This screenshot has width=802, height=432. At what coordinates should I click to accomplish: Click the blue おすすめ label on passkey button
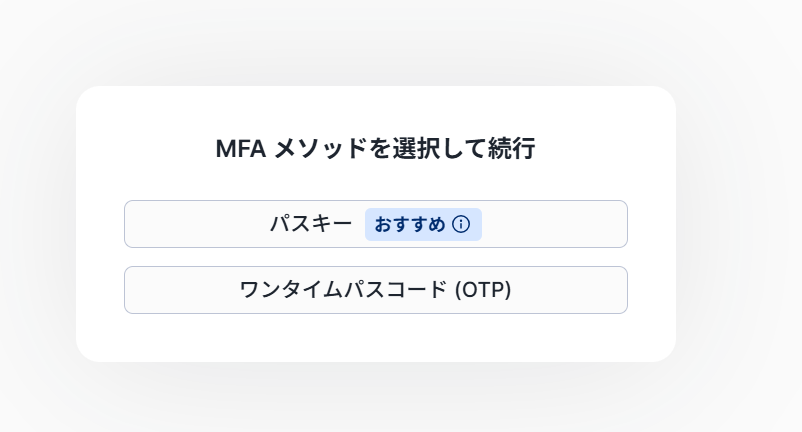410,225
